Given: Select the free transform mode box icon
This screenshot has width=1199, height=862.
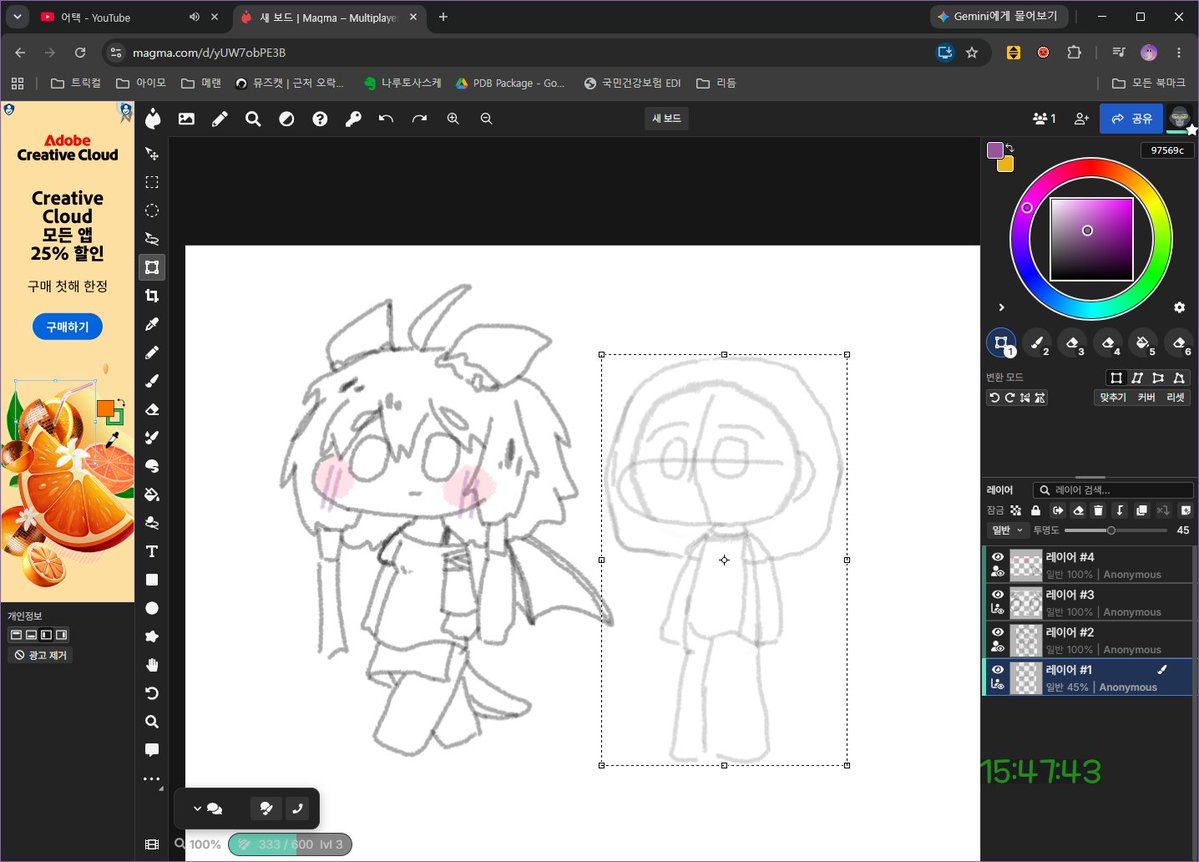Looking at the screenshot, I should pos(1116,378).
